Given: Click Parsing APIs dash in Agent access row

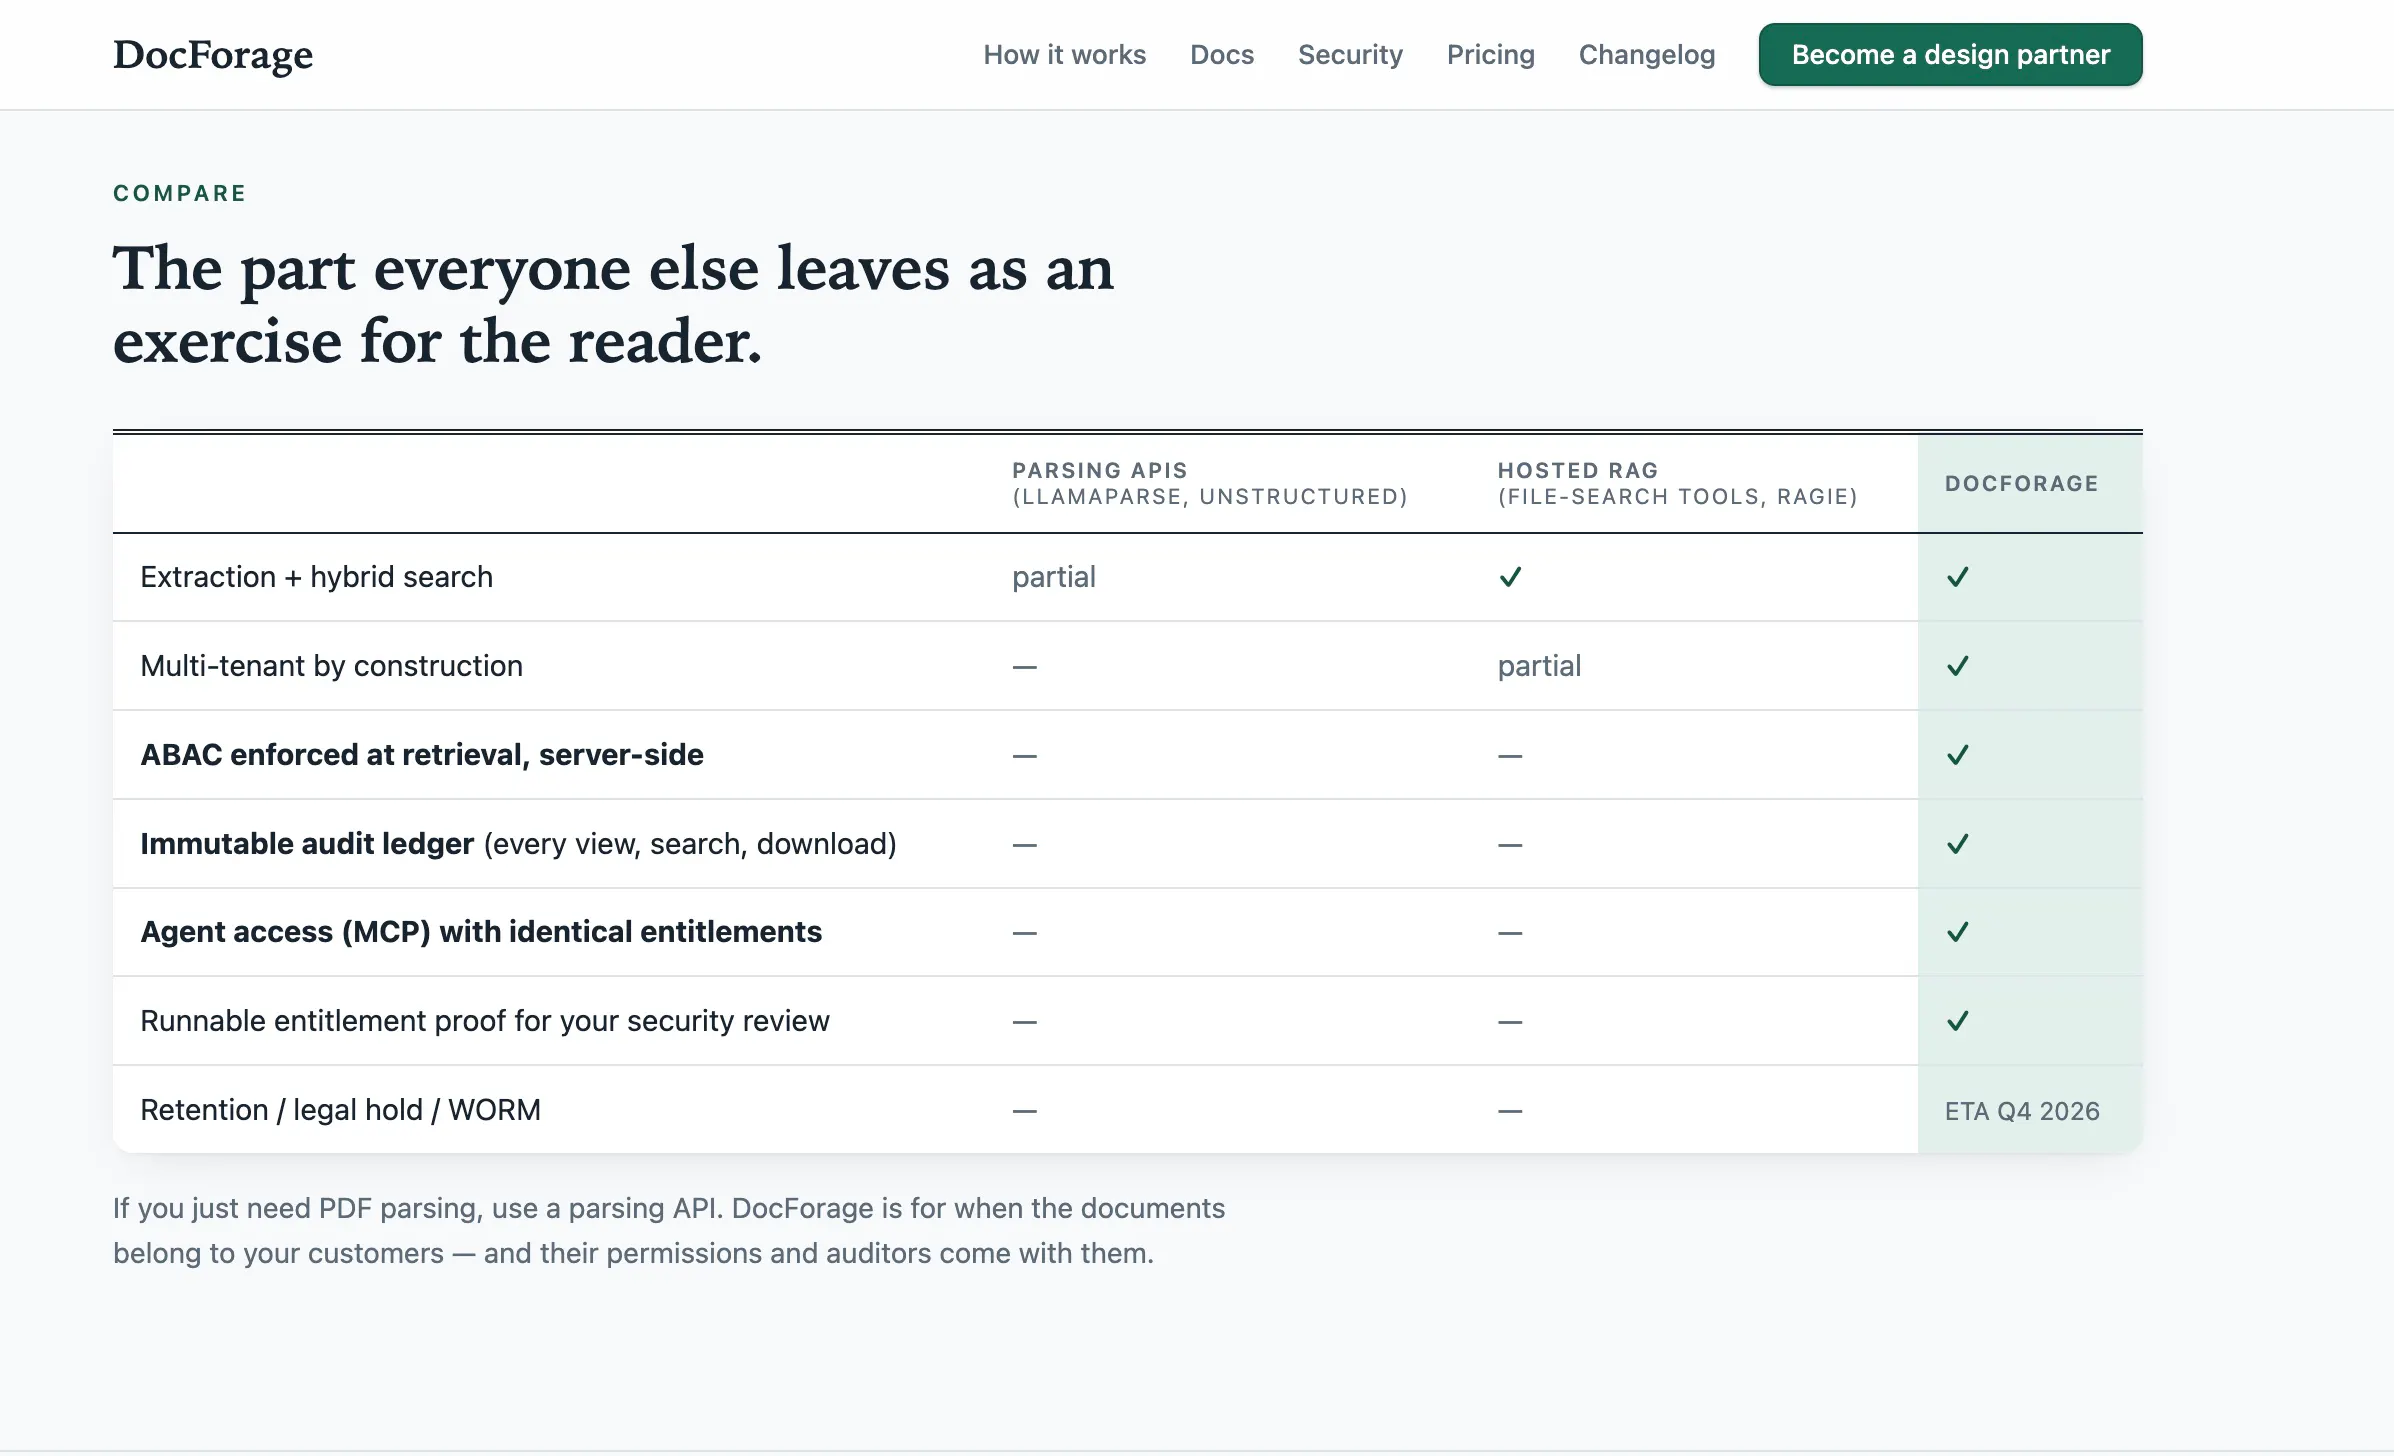Looking at the screenshot, I should point(1024,933).
